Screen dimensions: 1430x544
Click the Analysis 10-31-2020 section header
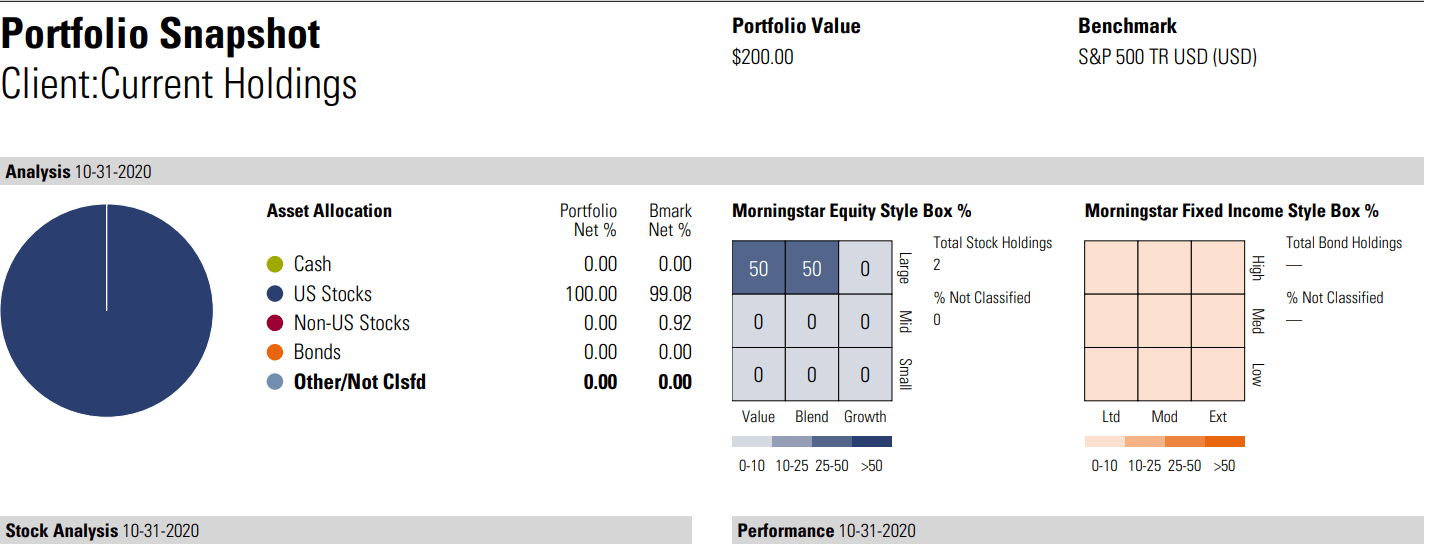click(78, 172)
